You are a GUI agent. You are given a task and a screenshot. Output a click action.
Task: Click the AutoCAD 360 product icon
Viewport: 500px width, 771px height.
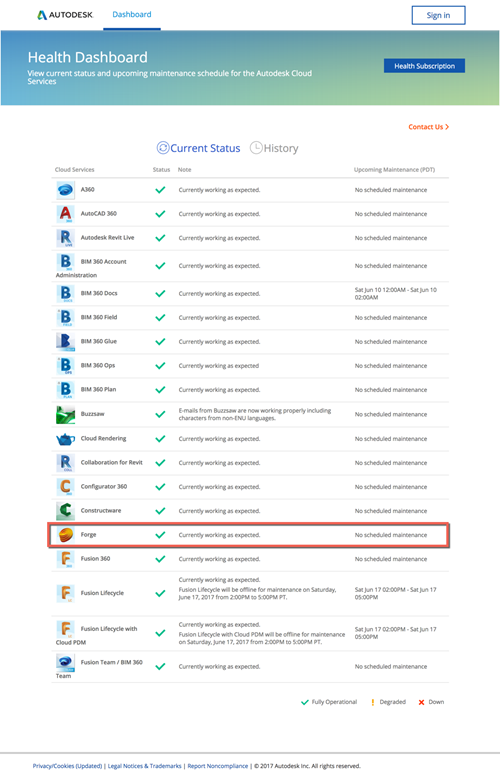click(x=65, y=214)
